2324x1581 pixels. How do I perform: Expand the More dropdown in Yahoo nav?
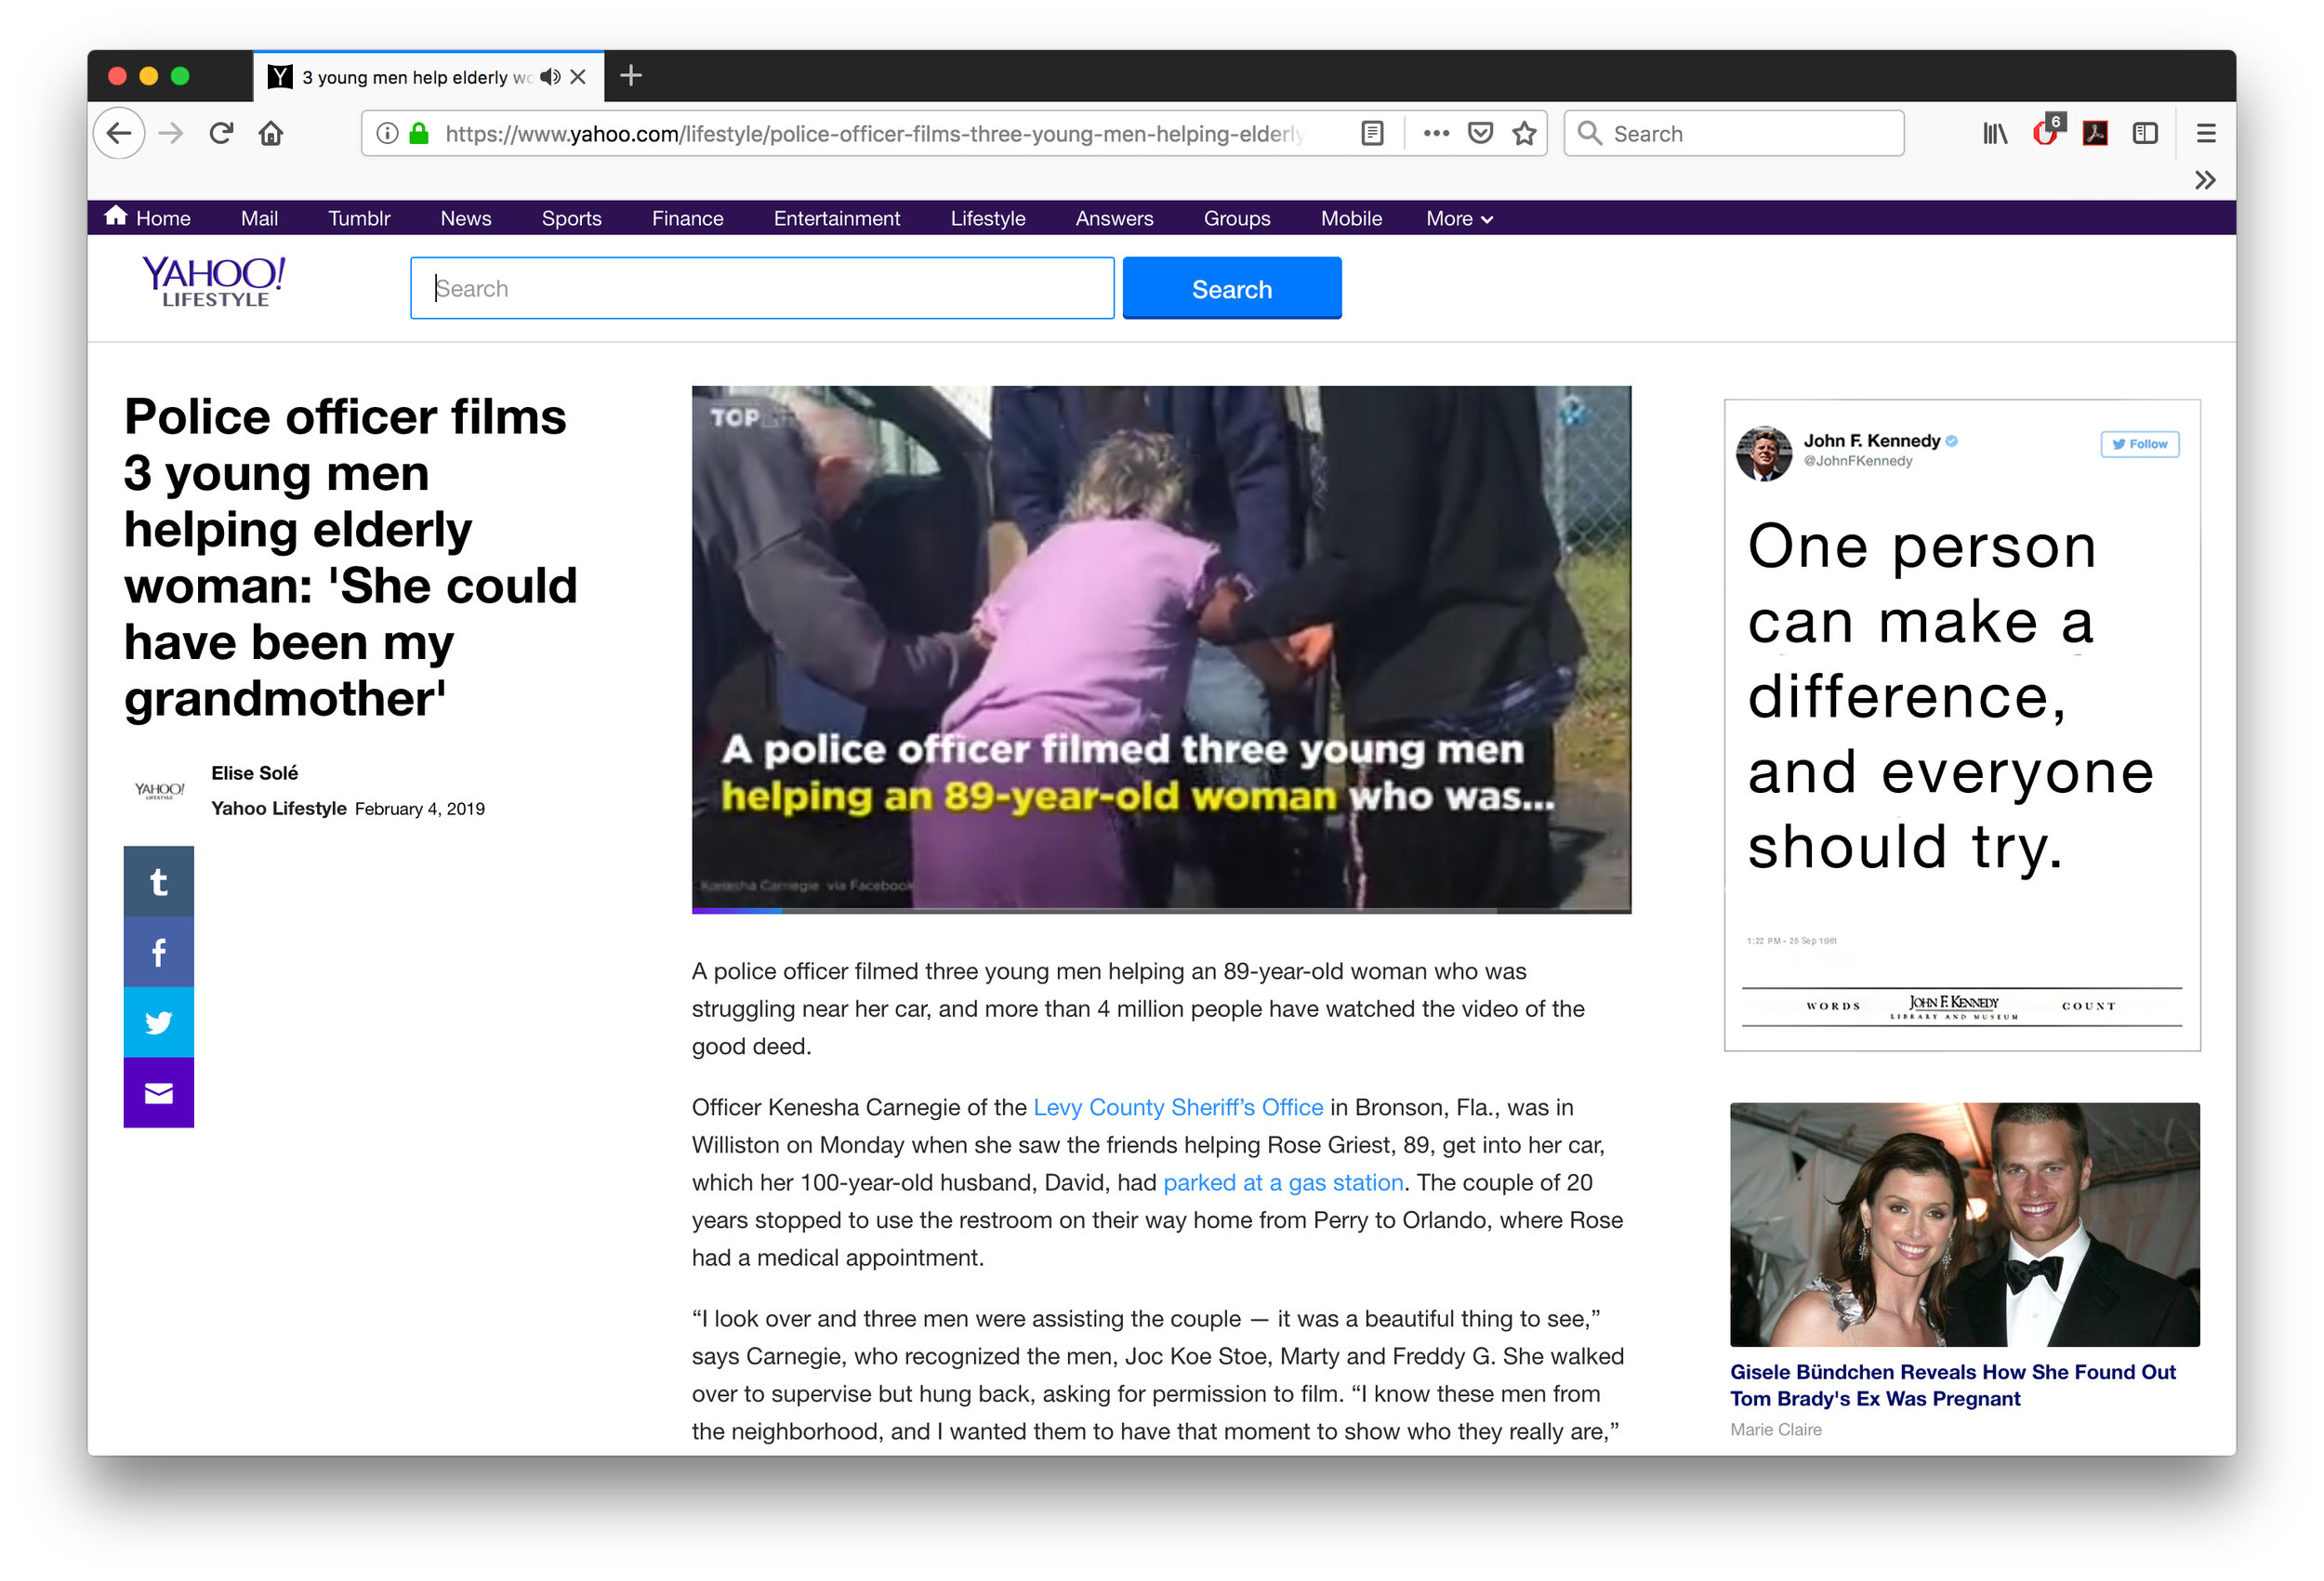coord(1459,218)
